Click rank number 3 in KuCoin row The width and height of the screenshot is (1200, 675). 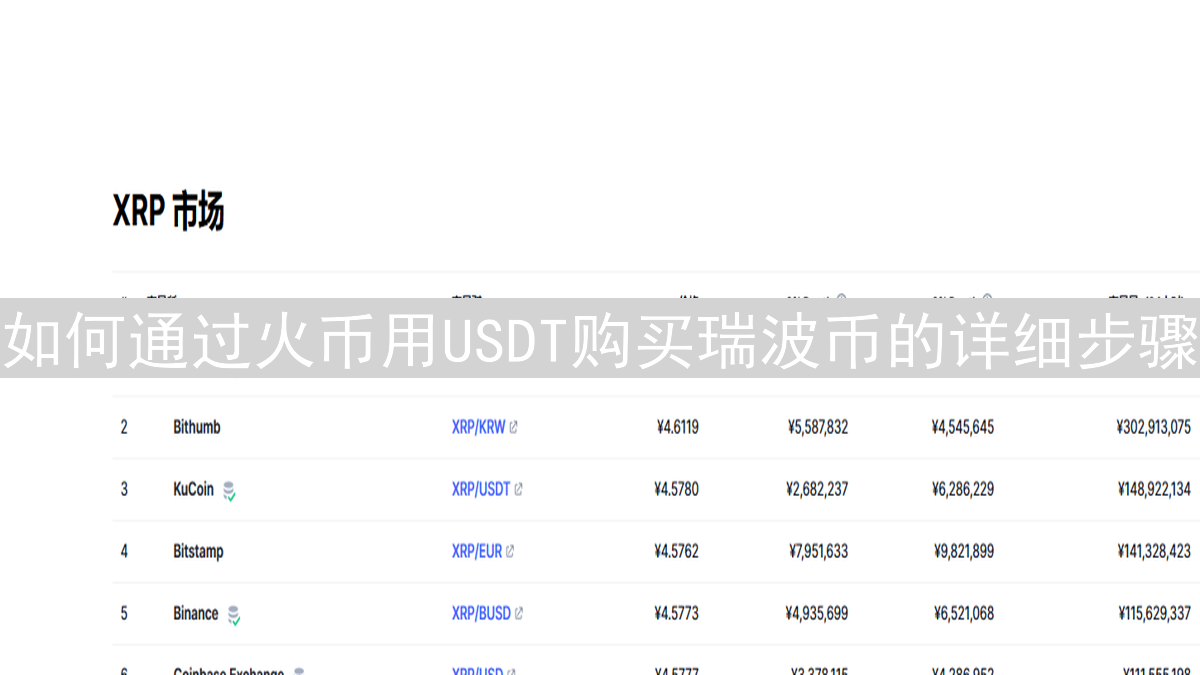[124, 489]
